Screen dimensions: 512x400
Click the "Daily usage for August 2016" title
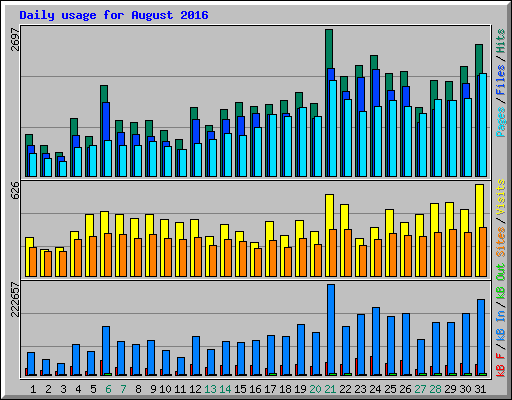[x=114, y=15]
